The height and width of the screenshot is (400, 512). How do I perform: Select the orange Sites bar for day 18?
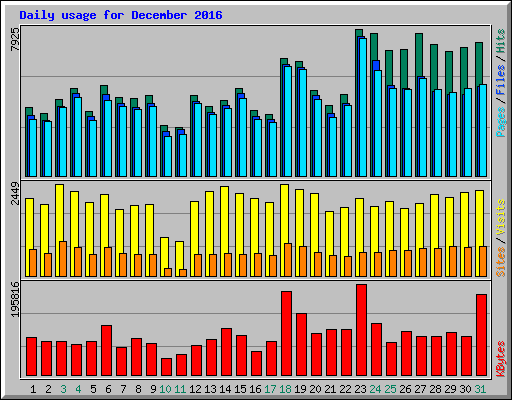click(288, 260)
